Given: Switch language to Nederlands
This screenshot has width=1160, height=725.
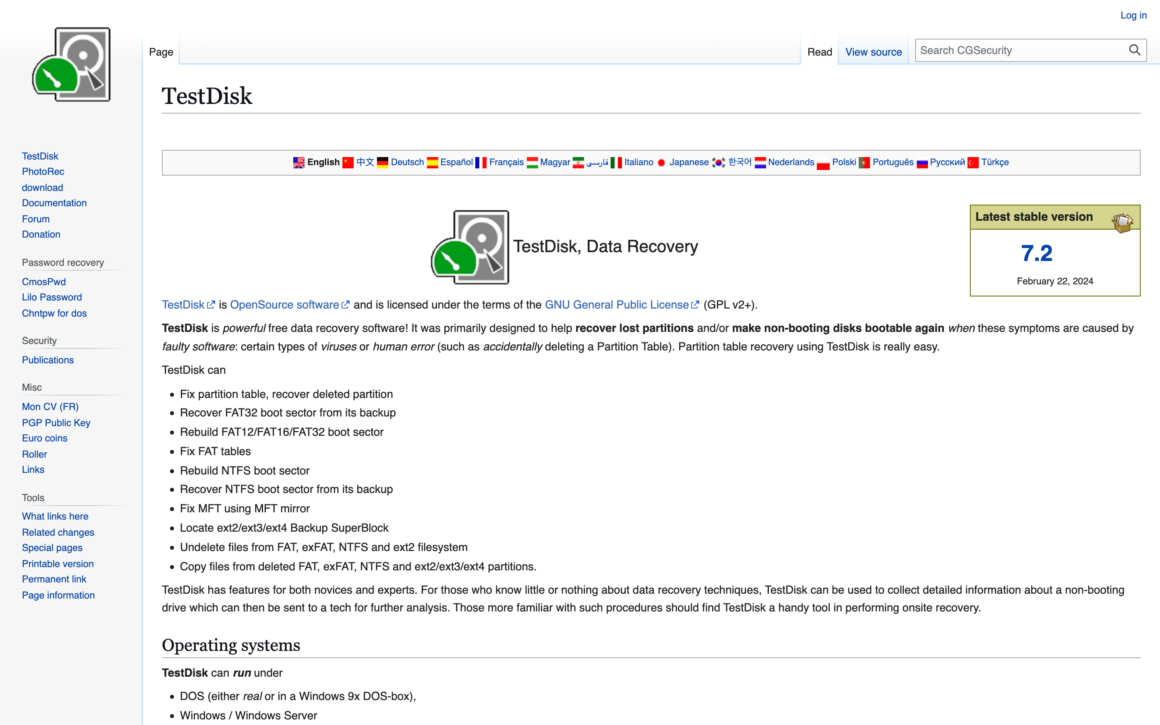Looking at the screenshot, I should click(791, 163).
